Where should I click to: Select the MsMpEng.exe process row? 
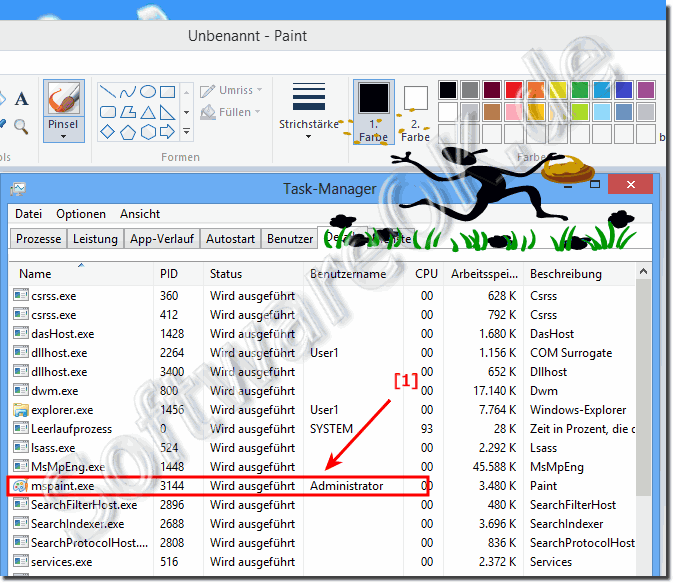pyautogui.click(x=322, y=467)
